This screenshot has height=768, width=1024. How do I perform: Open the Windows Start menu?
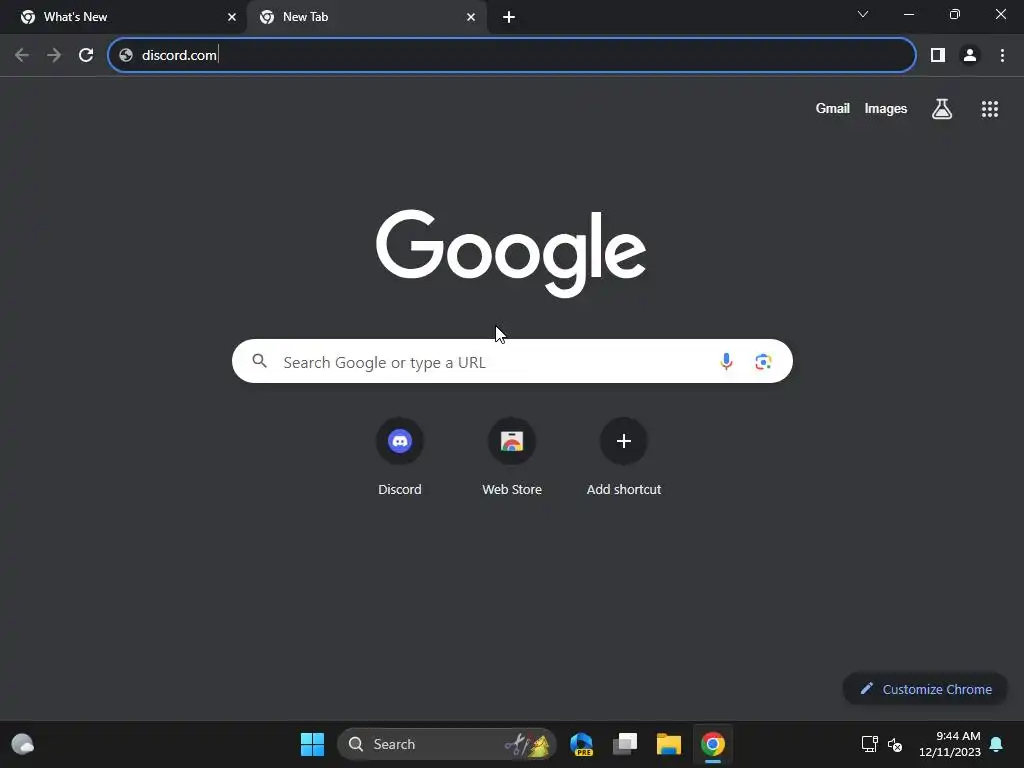click(312, 744)
